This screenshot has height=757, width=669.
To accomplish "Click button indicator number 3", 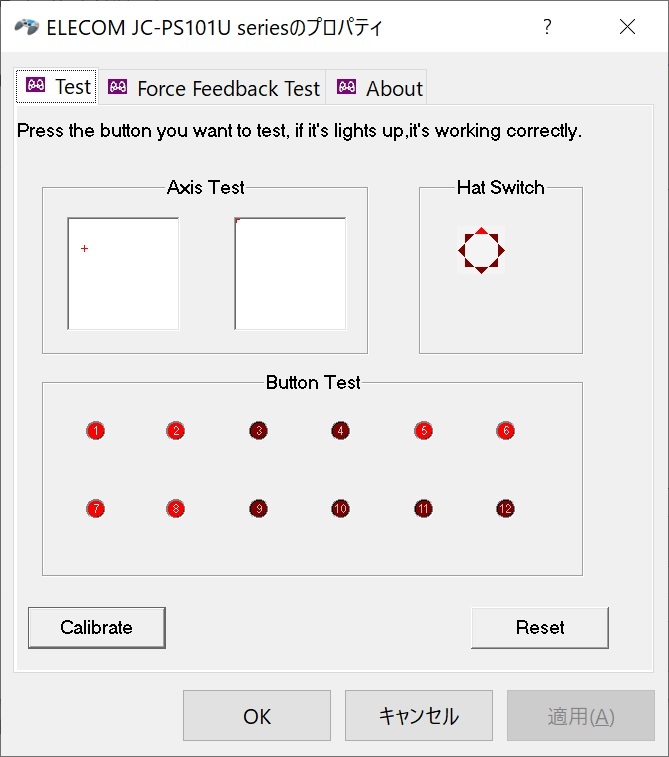I will (x=259, y=431).
